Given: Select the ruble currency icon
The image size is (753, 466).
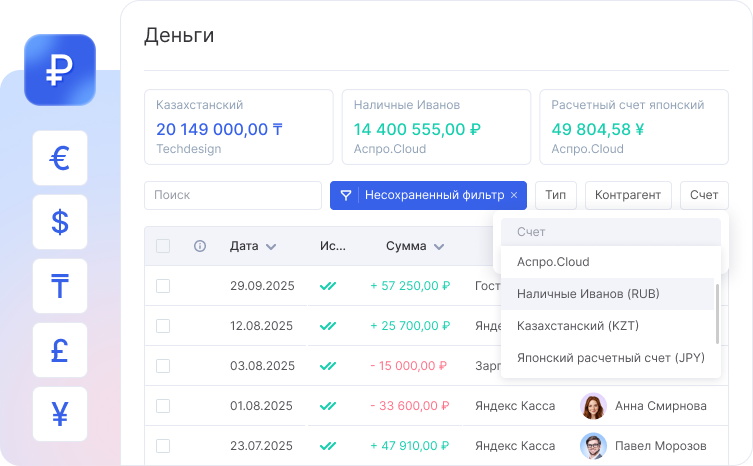Looking at the screenshot, I should click(60, 70).
